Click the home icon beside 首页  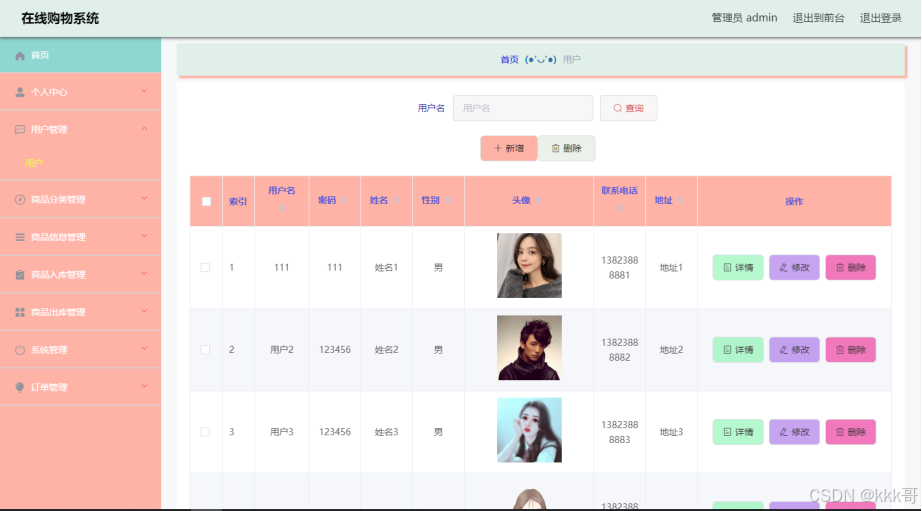tap(20, 56)
